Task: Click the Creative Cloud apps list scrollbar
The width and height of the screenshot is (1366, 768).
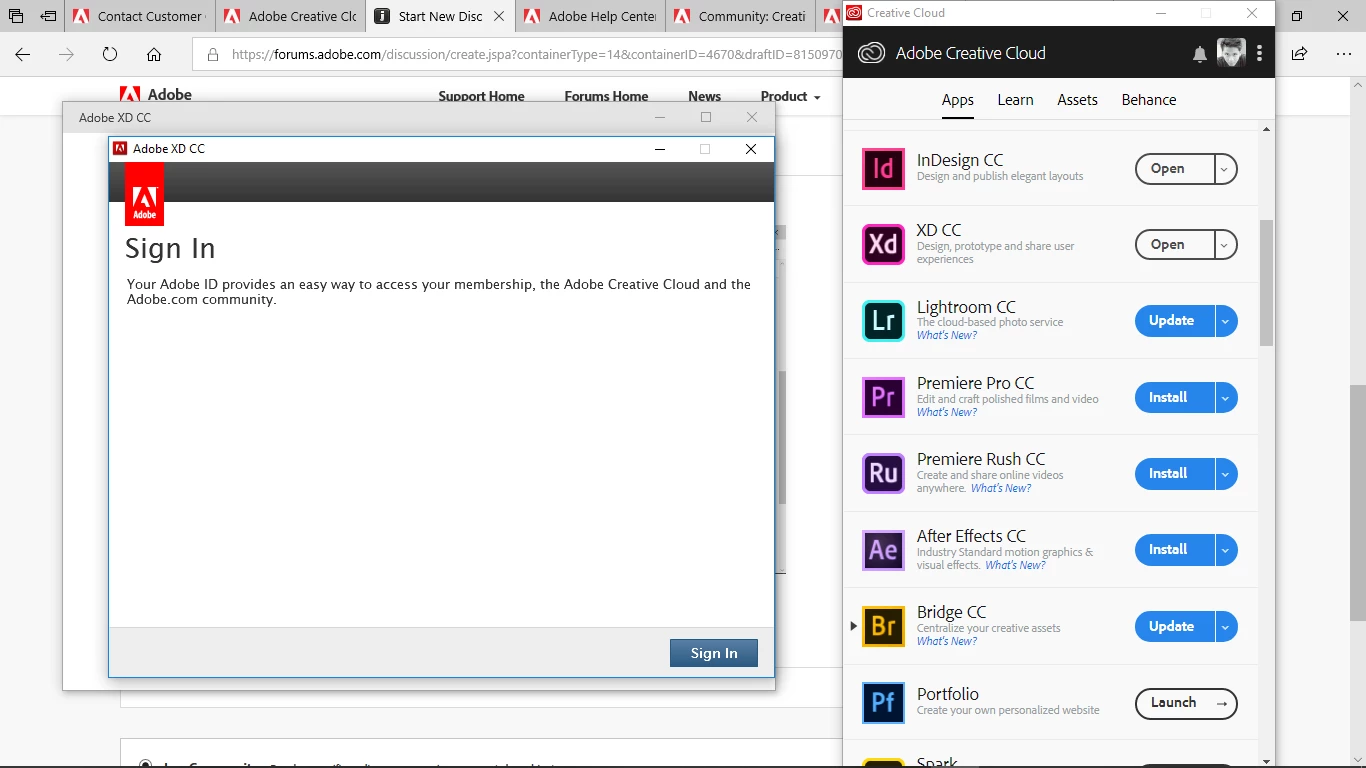Action: click(x=1266, y=283)
